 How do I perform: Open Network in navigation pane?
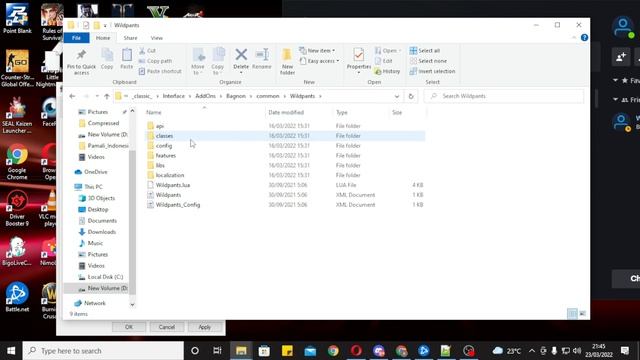click(x=95, y=303)
